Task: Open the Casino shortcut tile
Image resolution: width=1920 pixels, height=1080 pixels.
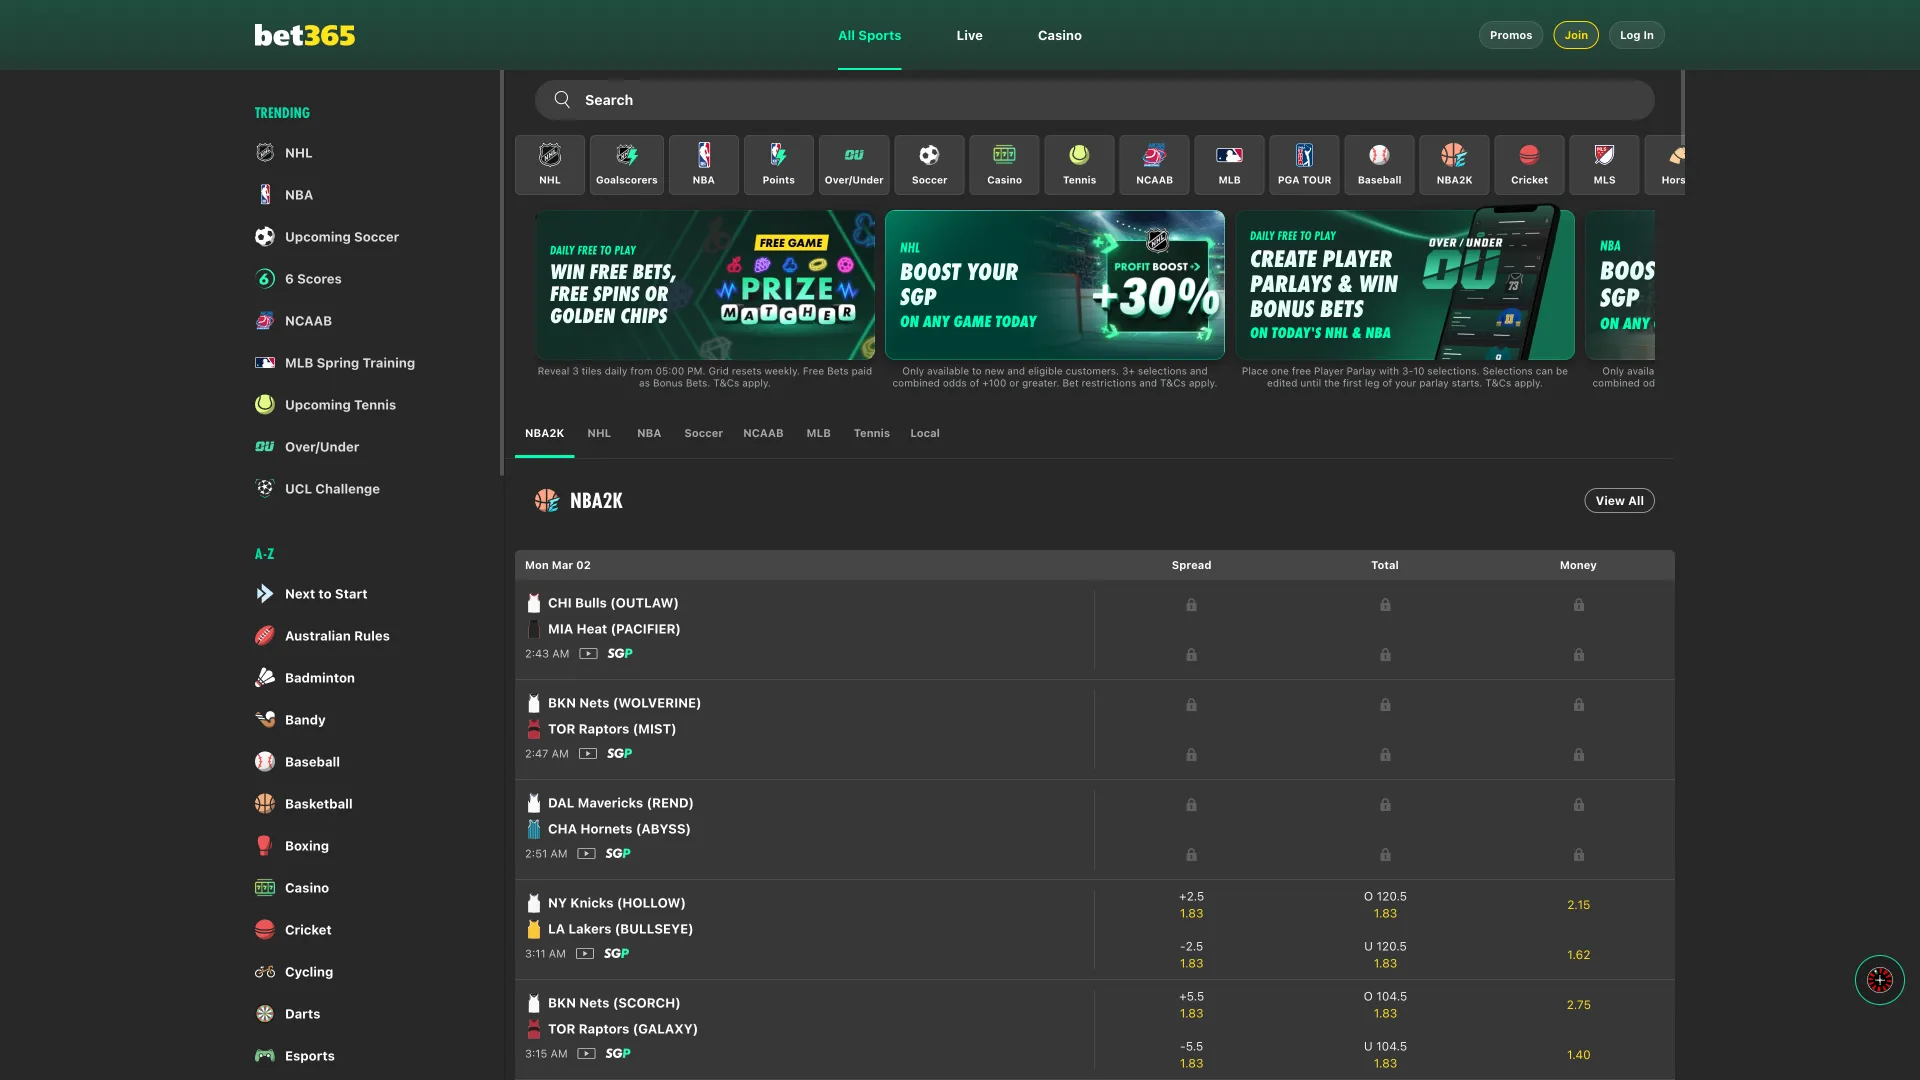Action: point(1004,164)
